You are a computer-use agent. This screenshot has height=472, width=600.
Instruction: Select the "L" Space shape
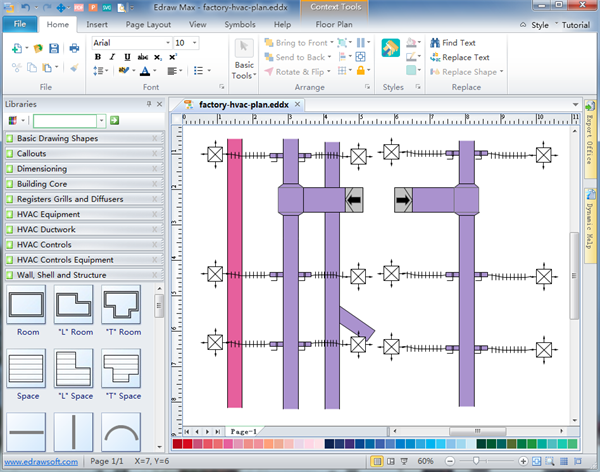click(x=74, y=367)
